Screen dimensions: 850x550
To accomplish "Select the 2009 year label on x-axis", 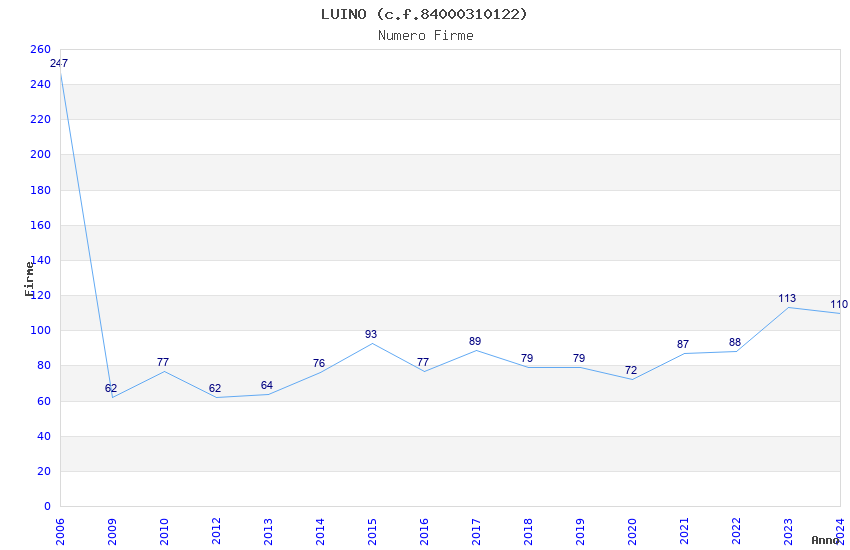I will (x=112, y=531).
